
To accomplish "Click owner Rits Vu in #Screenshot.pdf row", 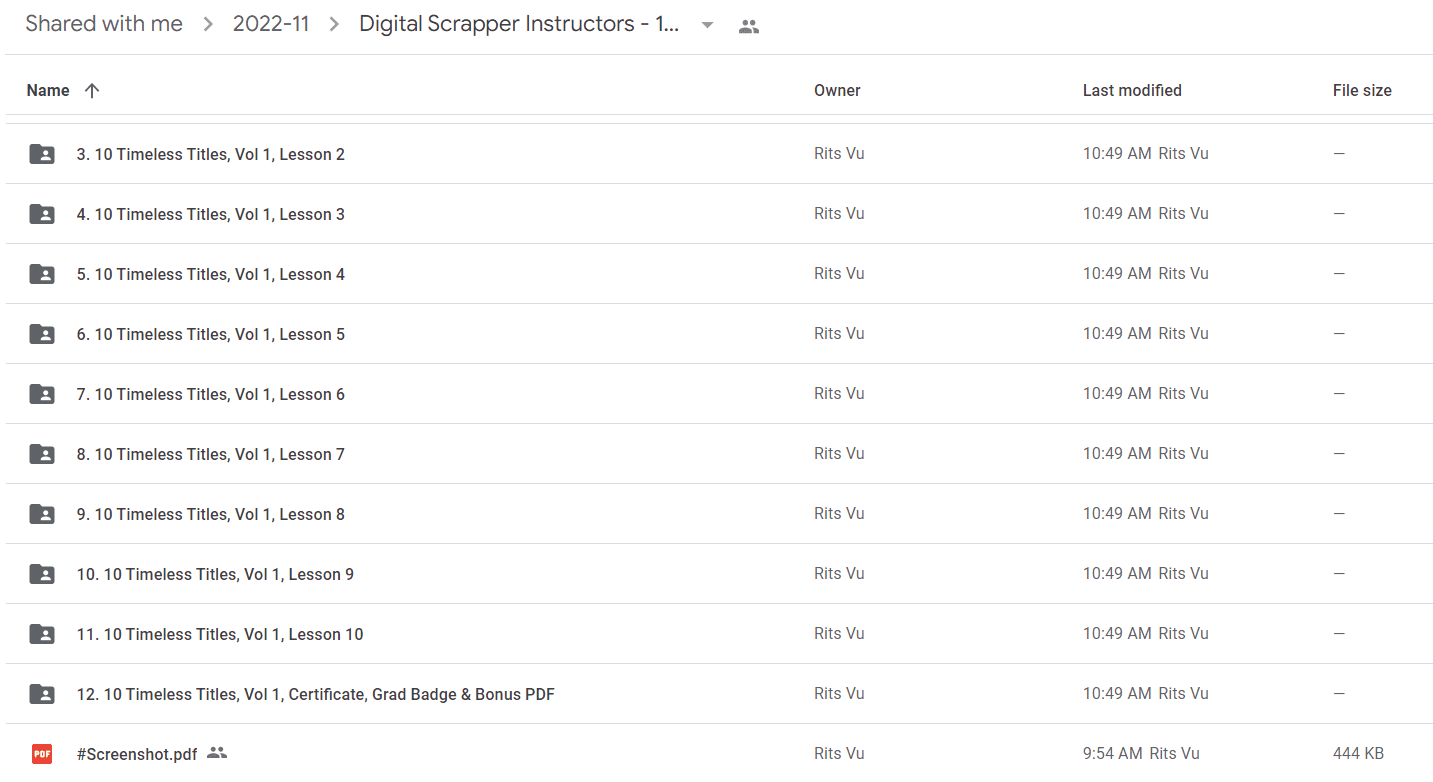I will point(839,754).
